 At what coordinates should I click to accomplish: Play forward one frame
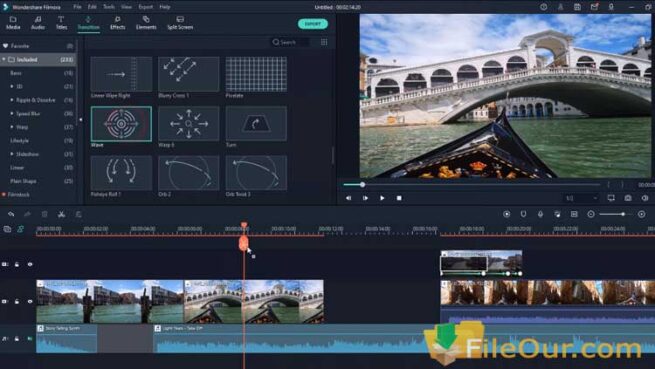[x=365, y=198]
